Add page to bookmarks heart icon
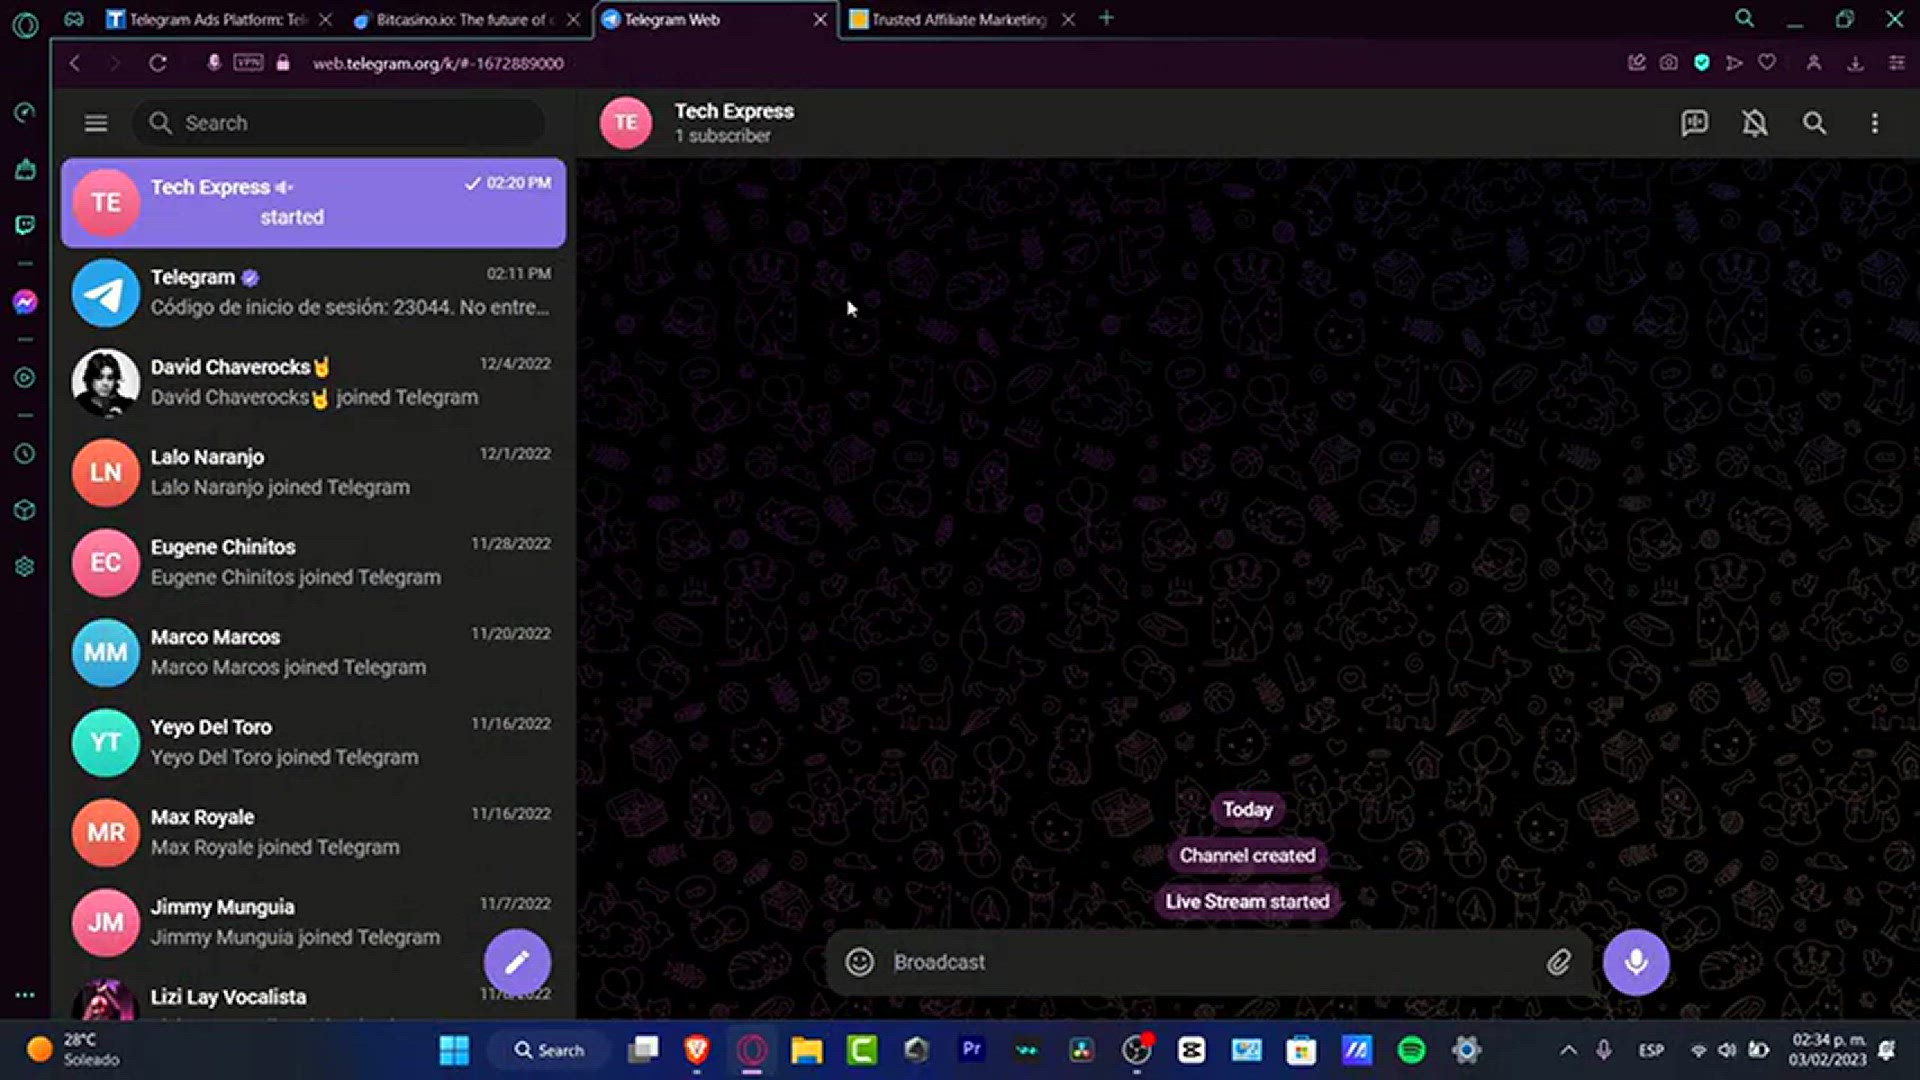This screenshot has height=1080, width=1920. [1767, 62]
